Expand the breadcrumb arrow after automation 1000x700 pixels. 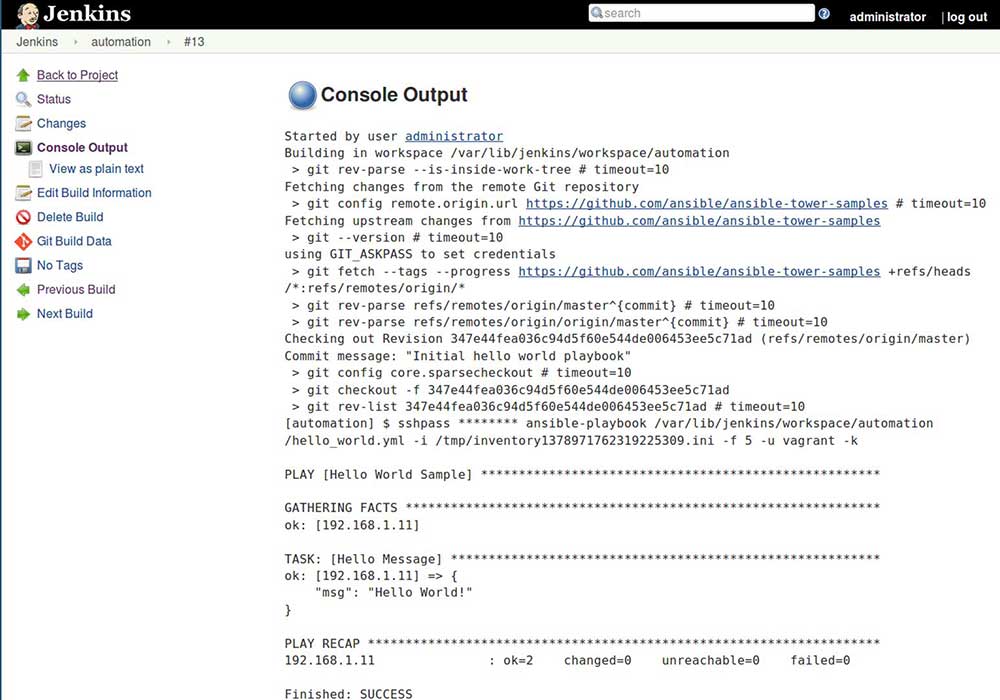point(168,42)
